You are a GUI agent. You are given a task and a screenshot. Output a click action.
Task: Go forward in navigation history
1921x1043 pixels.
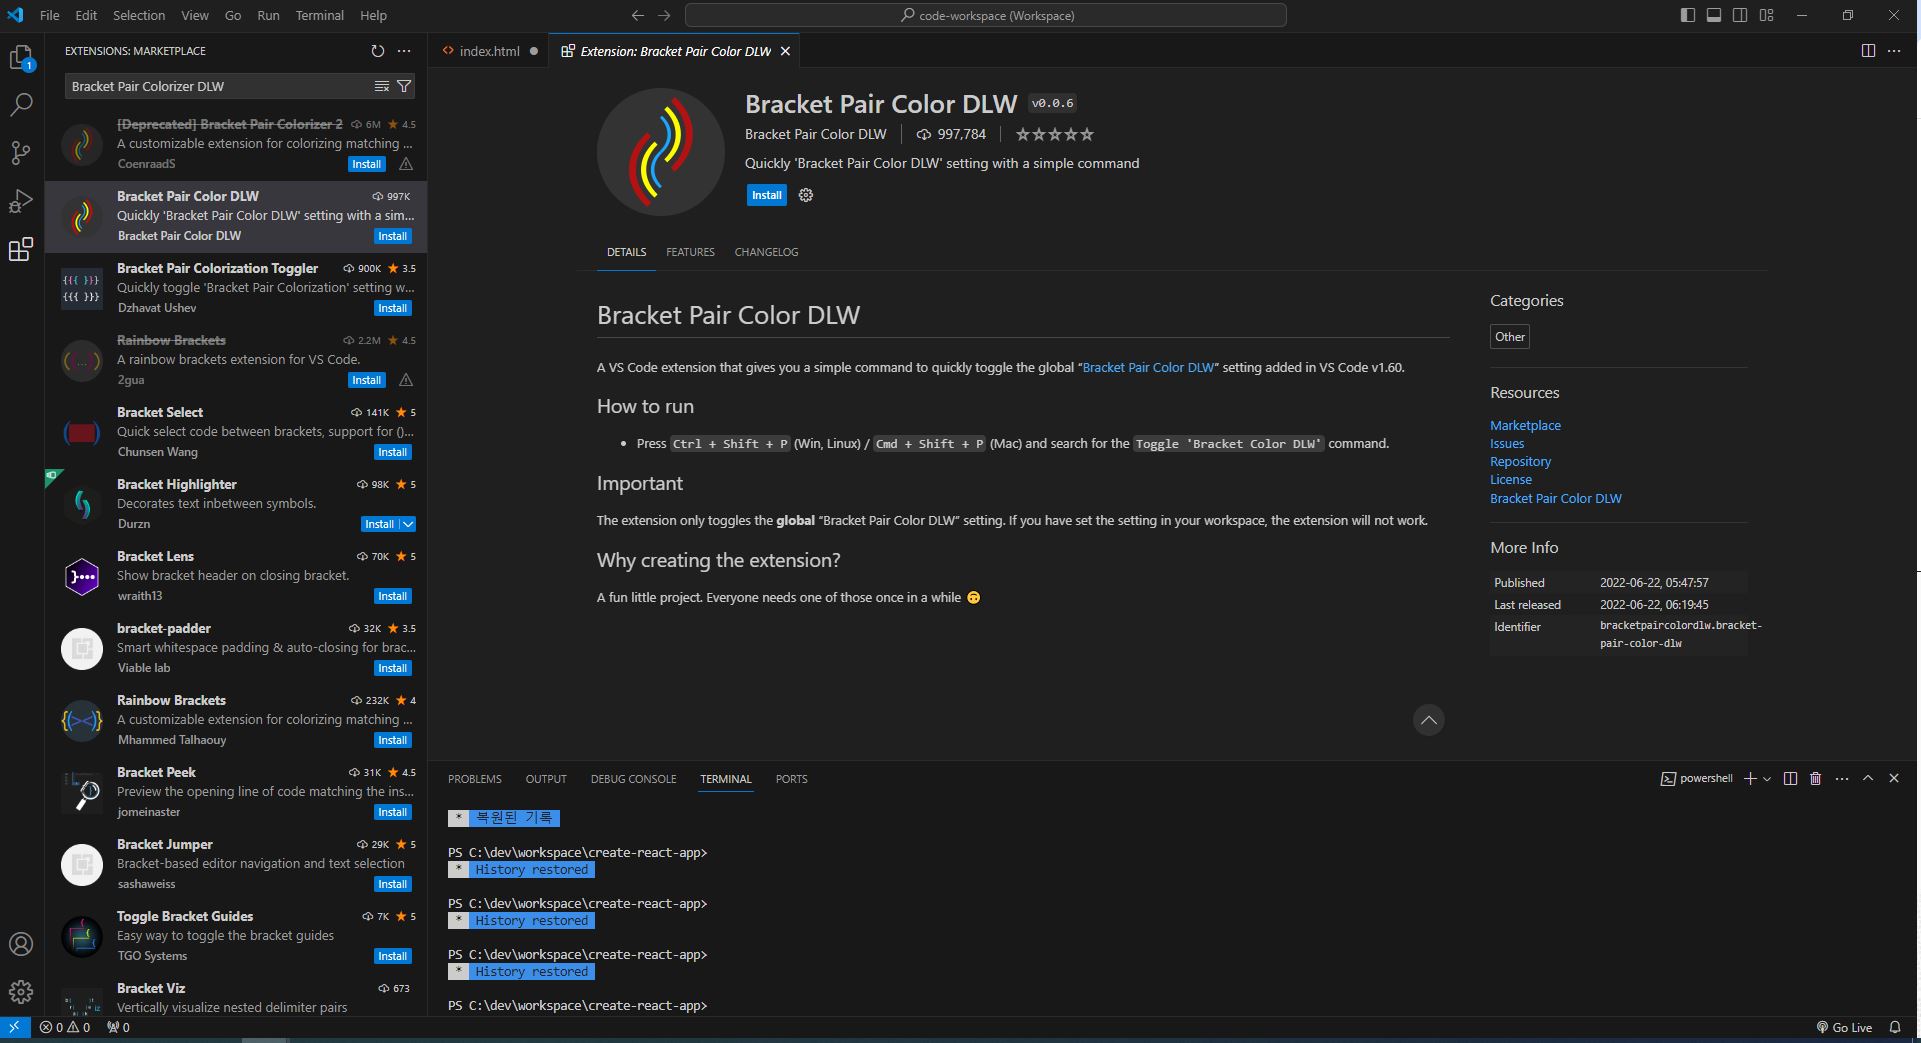pos(664,15)
